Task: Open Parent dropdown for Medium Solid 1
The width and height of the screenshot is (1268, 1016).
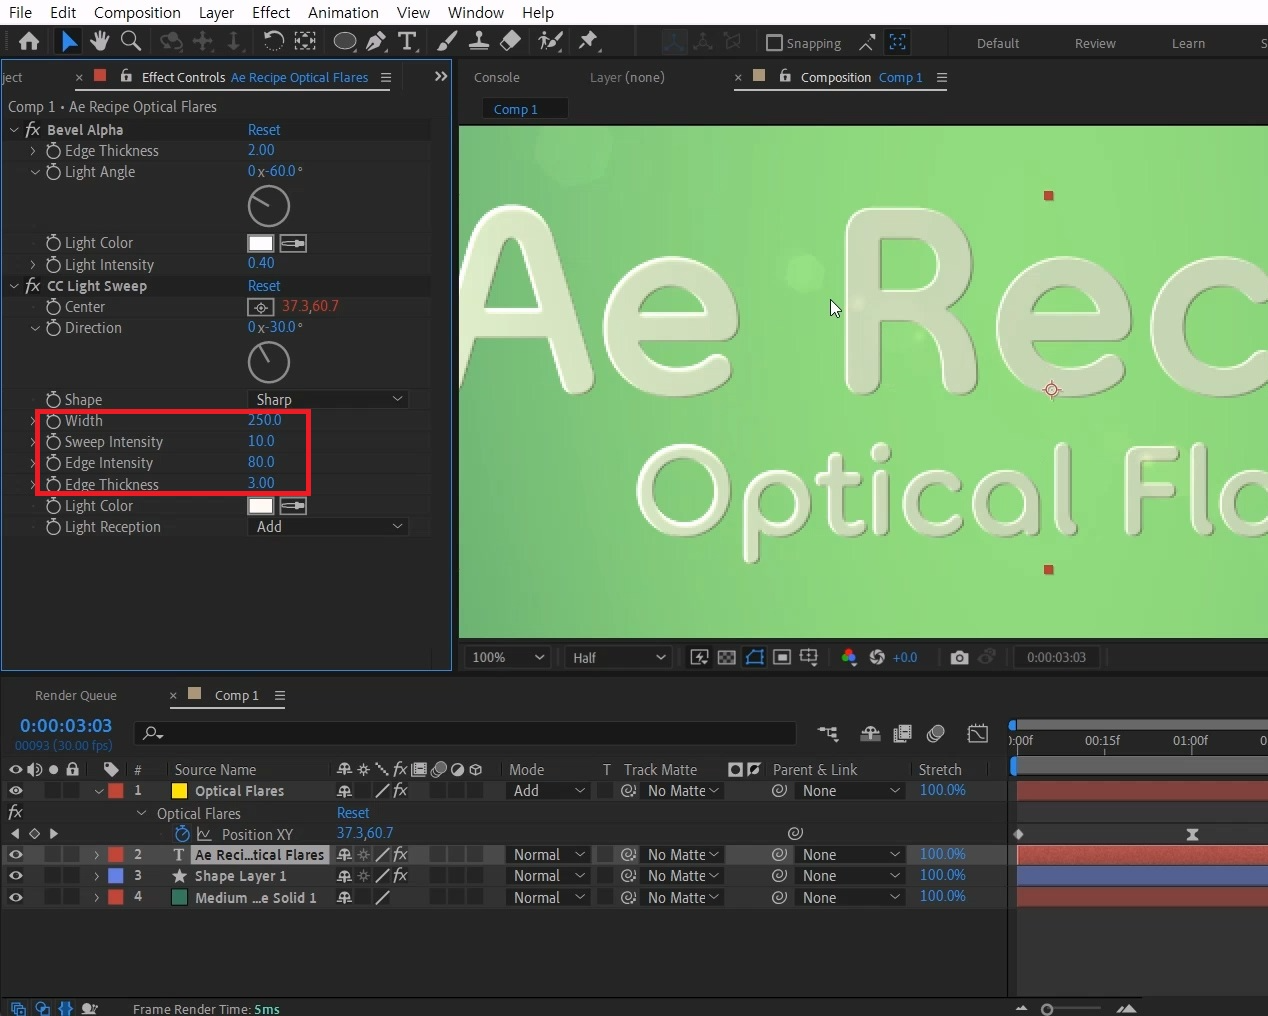Action: click(851, 898)
